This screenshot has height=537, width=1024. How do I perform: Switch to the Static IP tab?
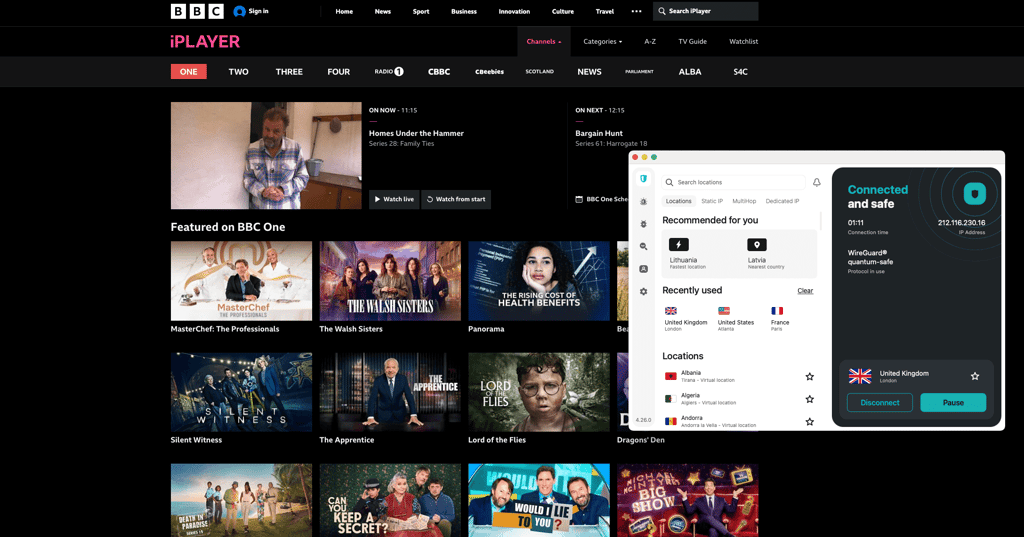click(x=712, y=201)
